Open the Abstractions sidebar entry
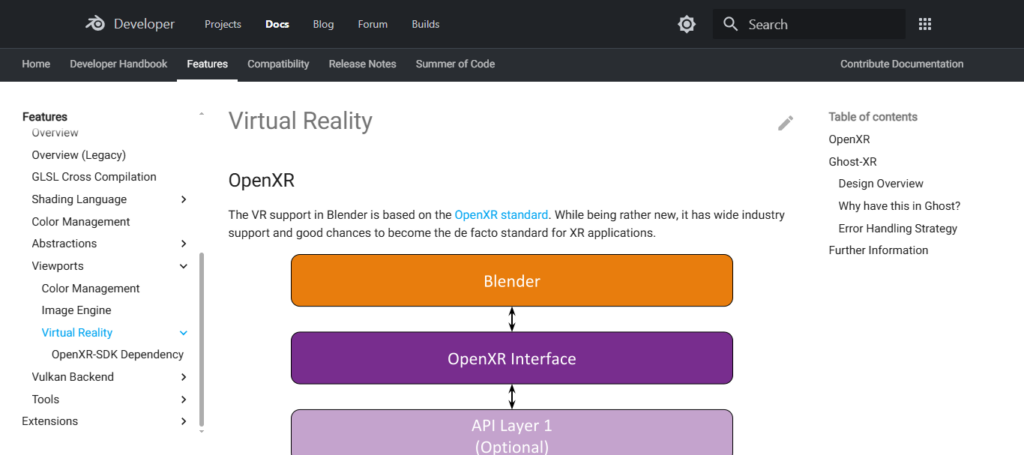This screenshot has height=455, width=1024. [x=64, y=243]
